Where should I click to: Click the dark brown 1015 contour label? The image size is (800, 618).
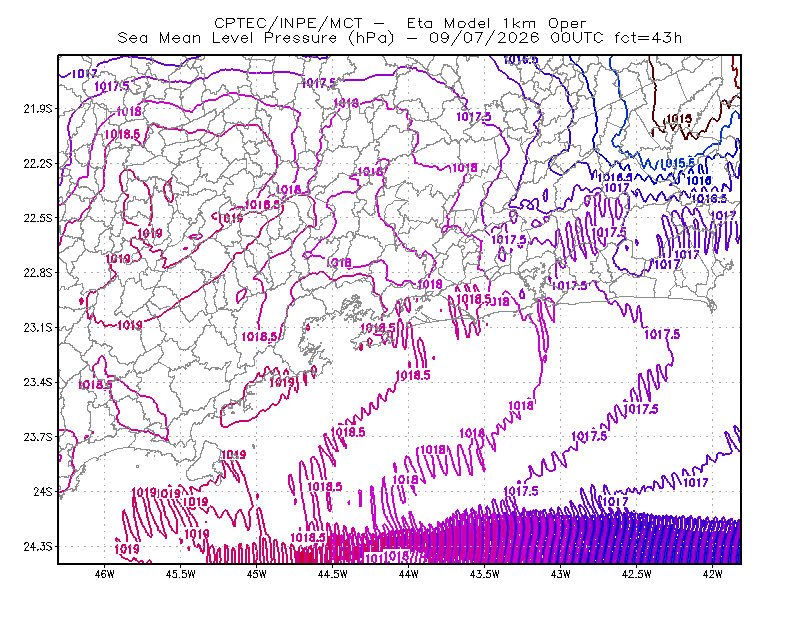click(679, 118)
